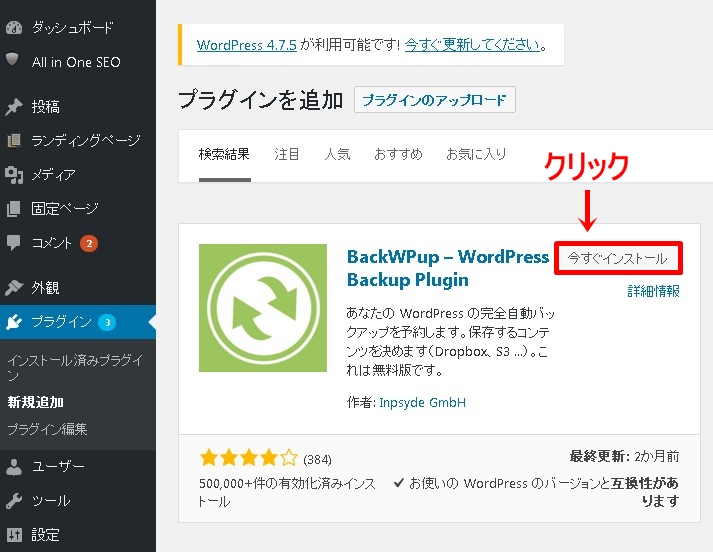The width and height of the screenshot is (713, 552).
Task: Open the 詳細情報 details link
Action: click(653, 291)
